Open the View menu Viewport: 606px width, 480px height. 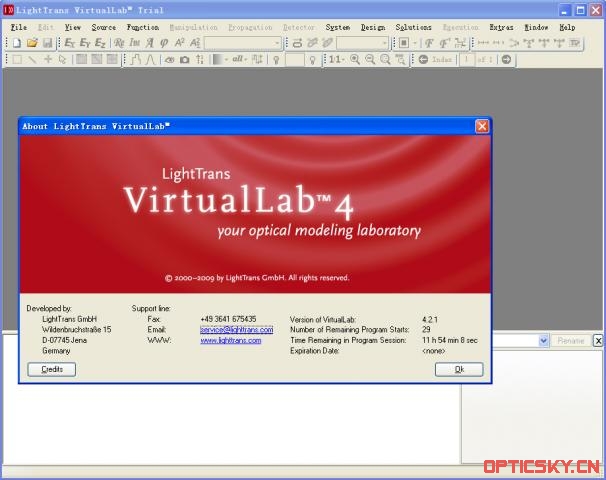73,27
